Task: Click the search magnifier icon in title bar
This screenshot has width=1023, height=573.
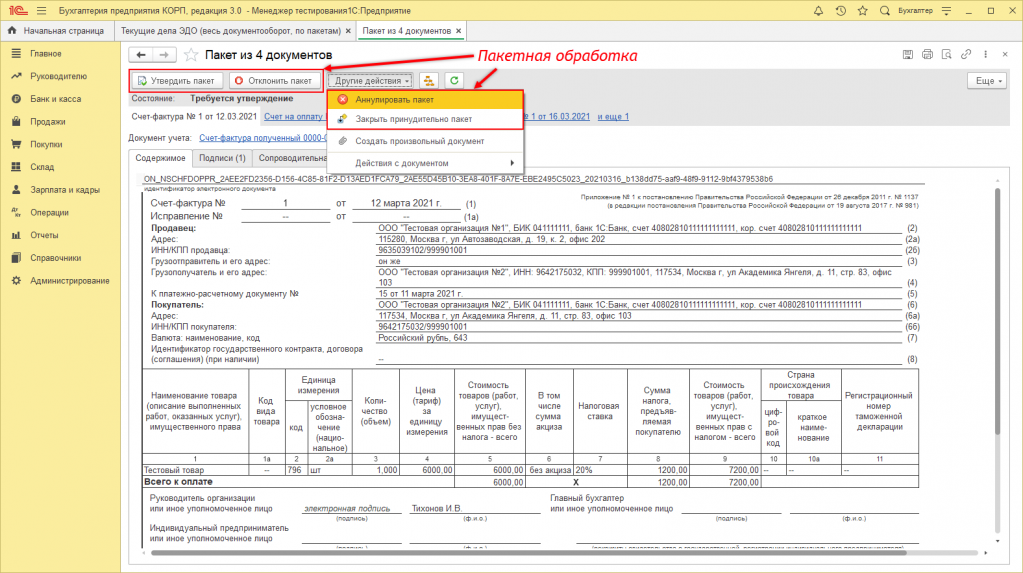Action: point(885,10)
